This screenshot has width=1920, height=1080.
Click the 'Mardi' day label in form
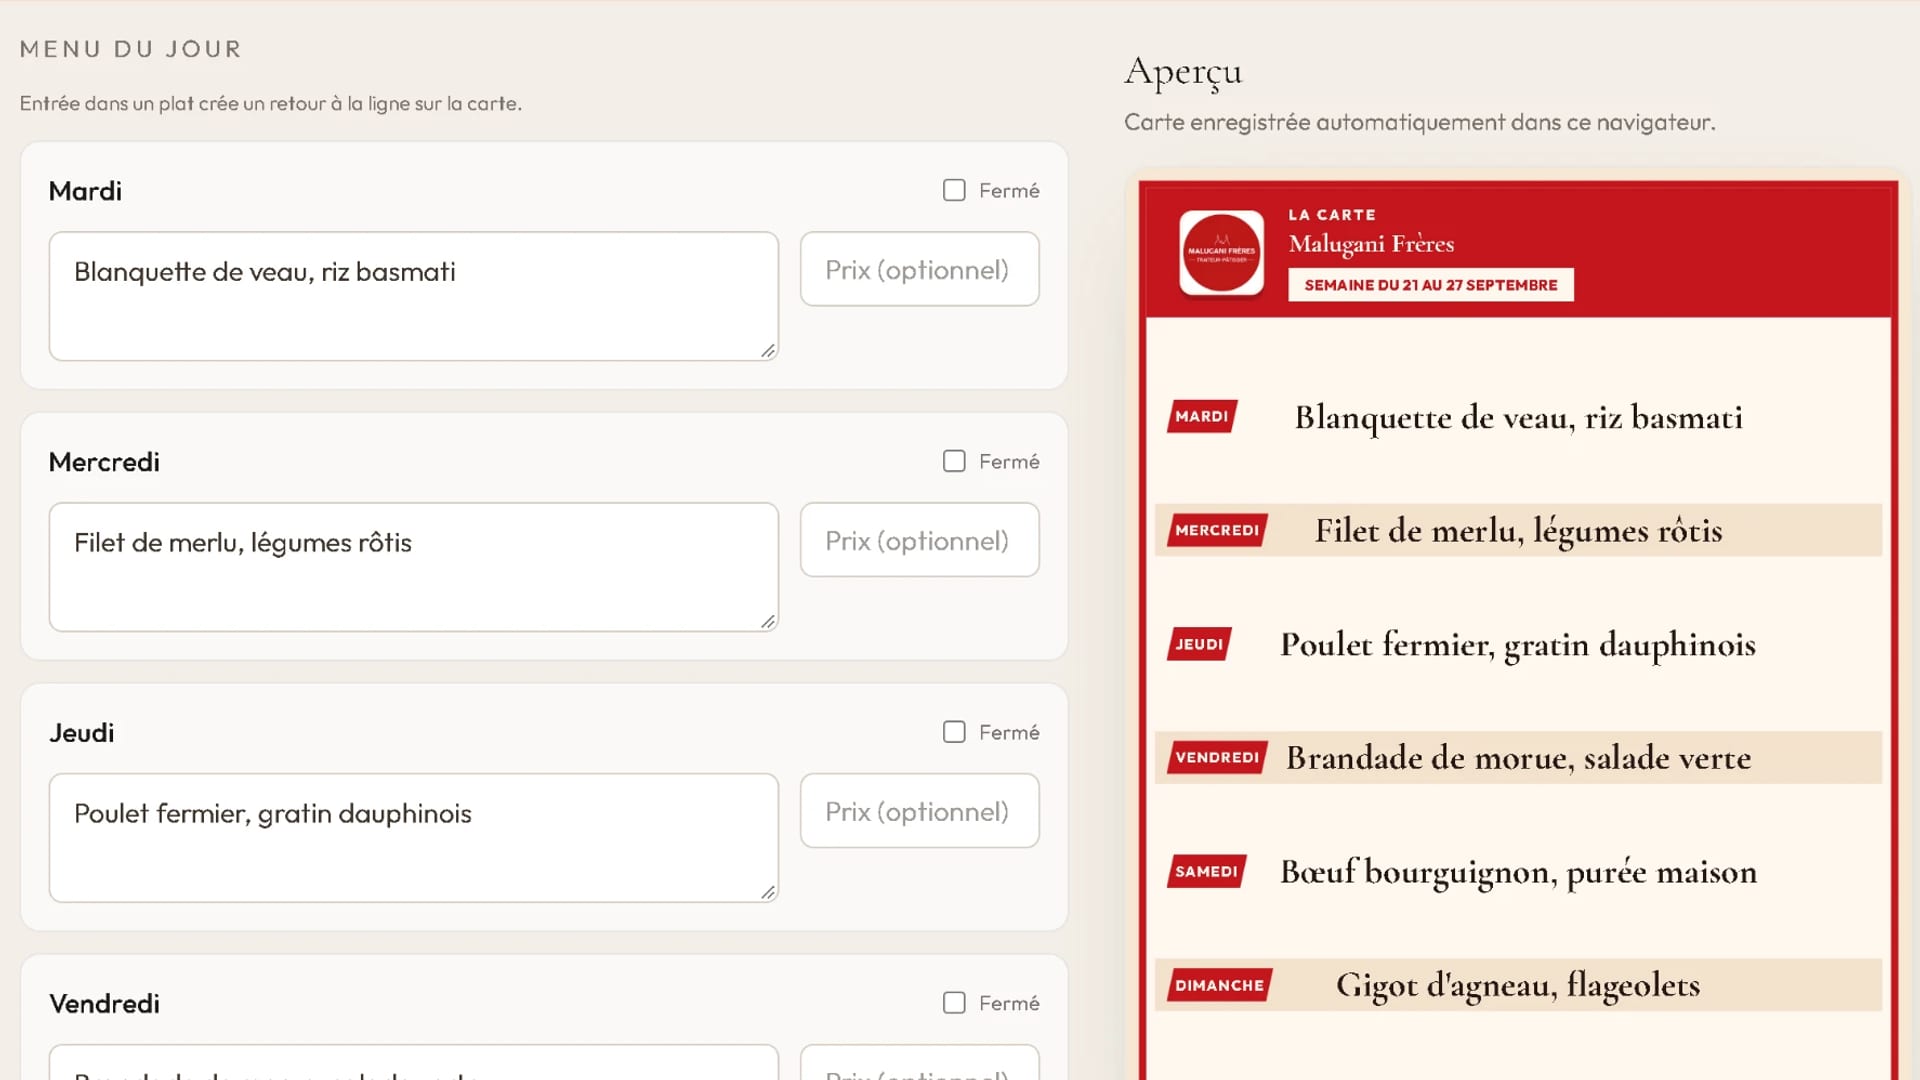(85, 191)
